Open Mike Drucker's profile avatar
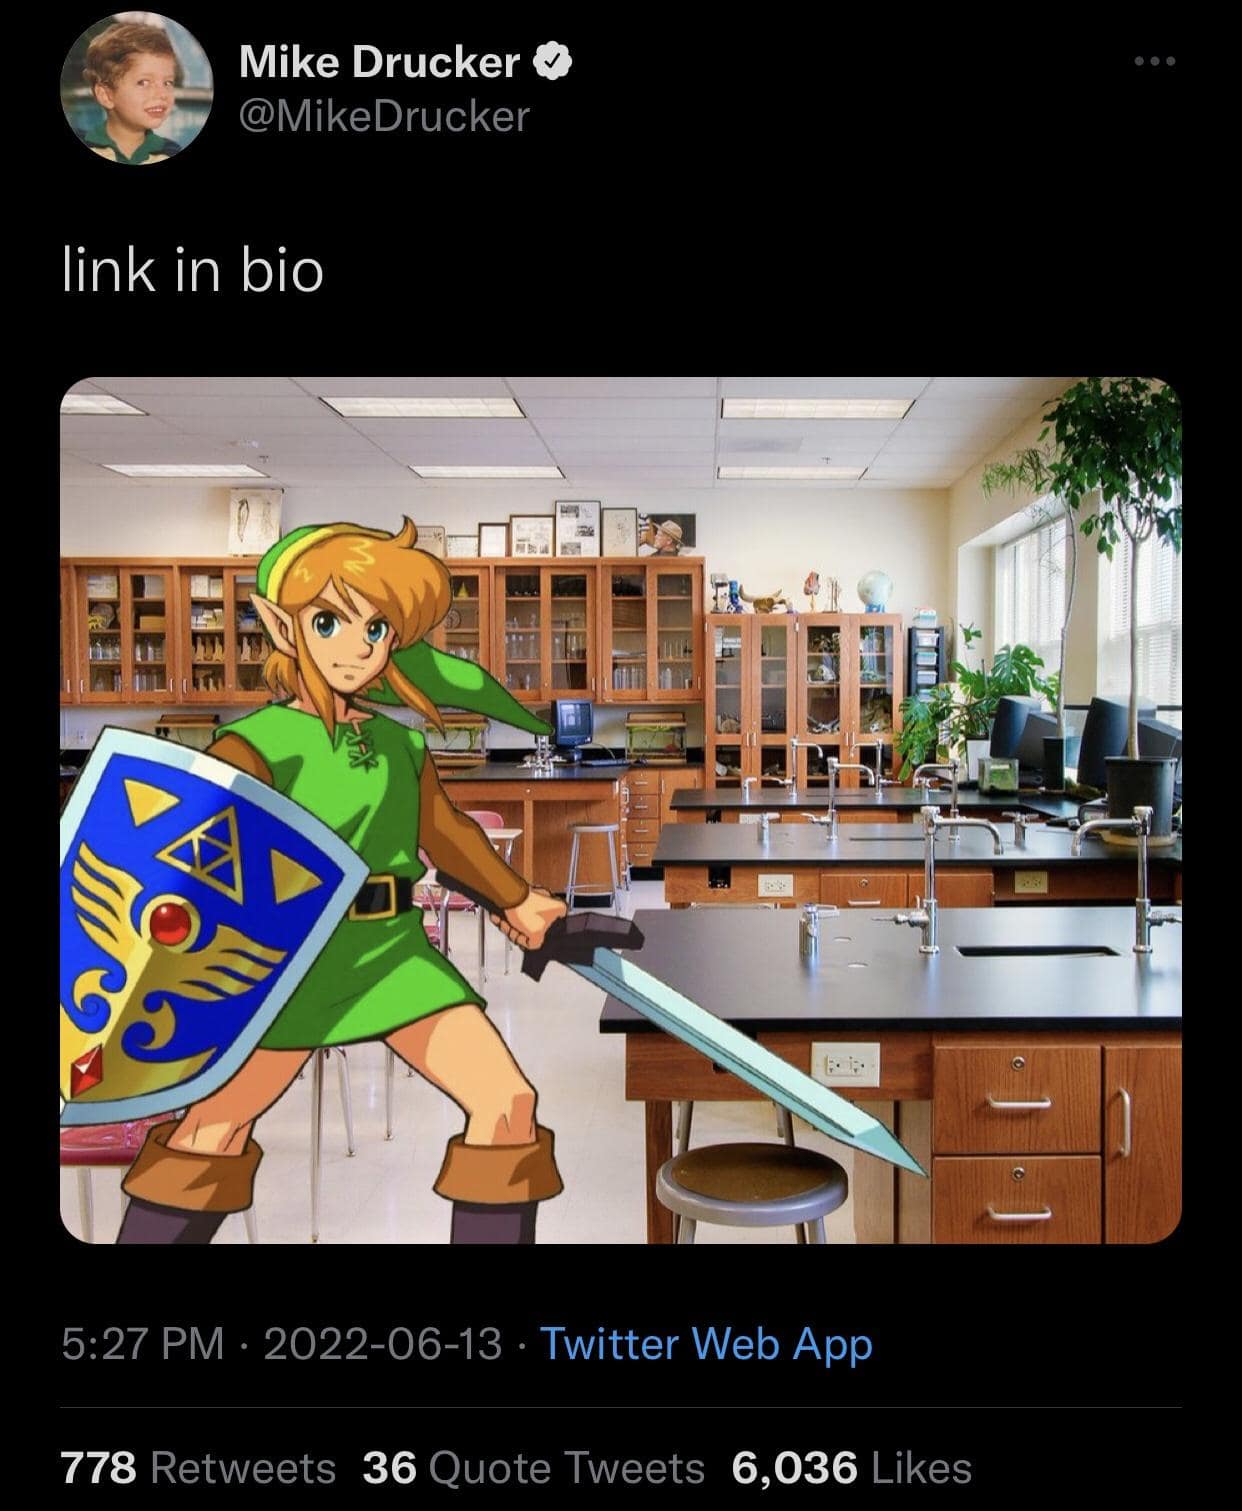 click(137, 88)
